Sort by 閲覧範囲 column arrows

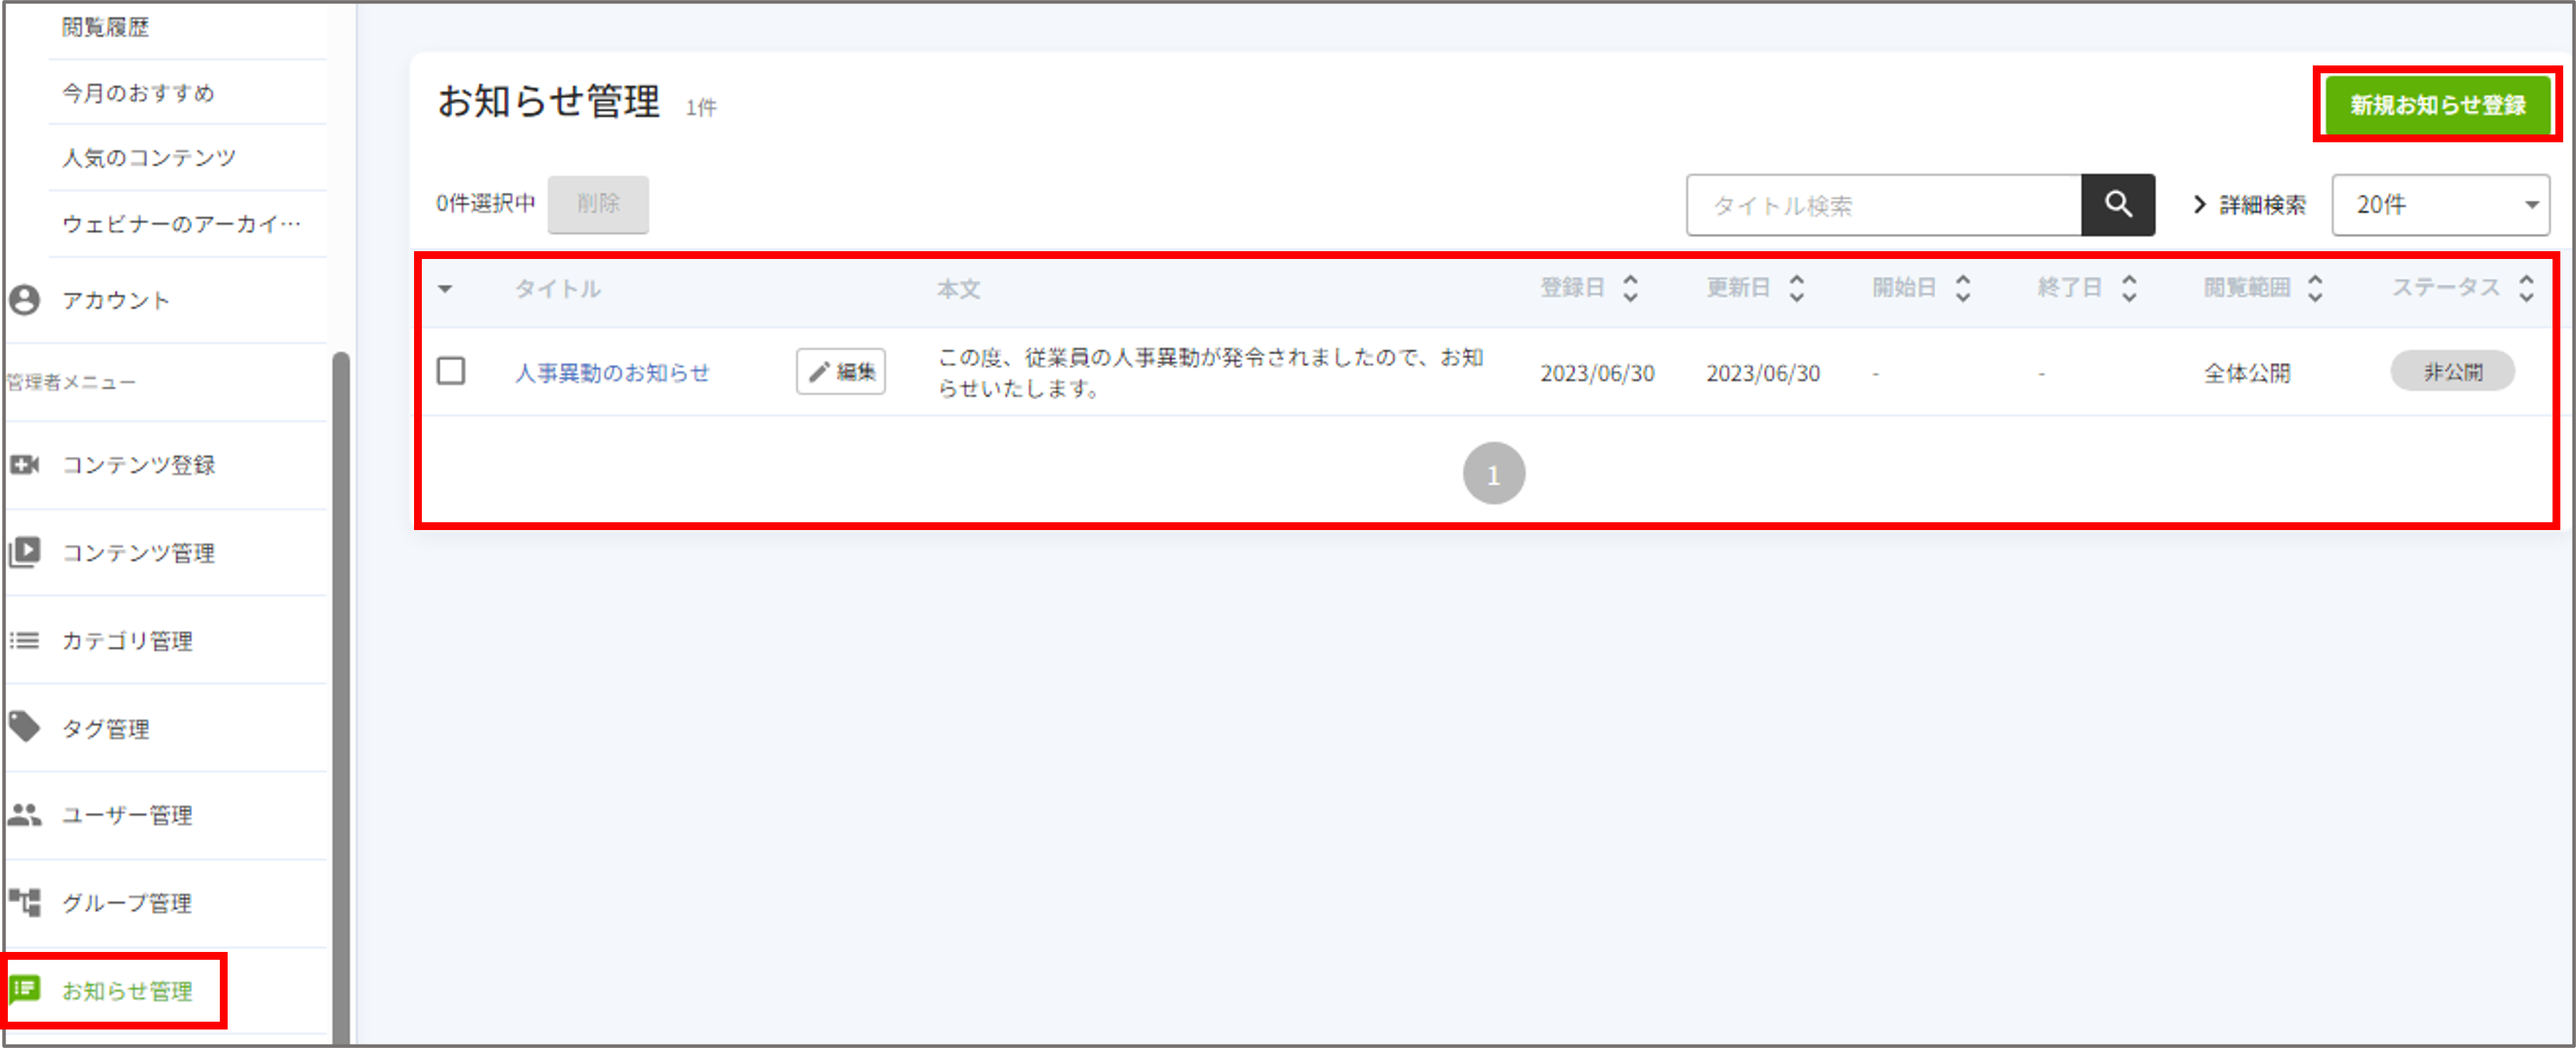click(2314, 289)
